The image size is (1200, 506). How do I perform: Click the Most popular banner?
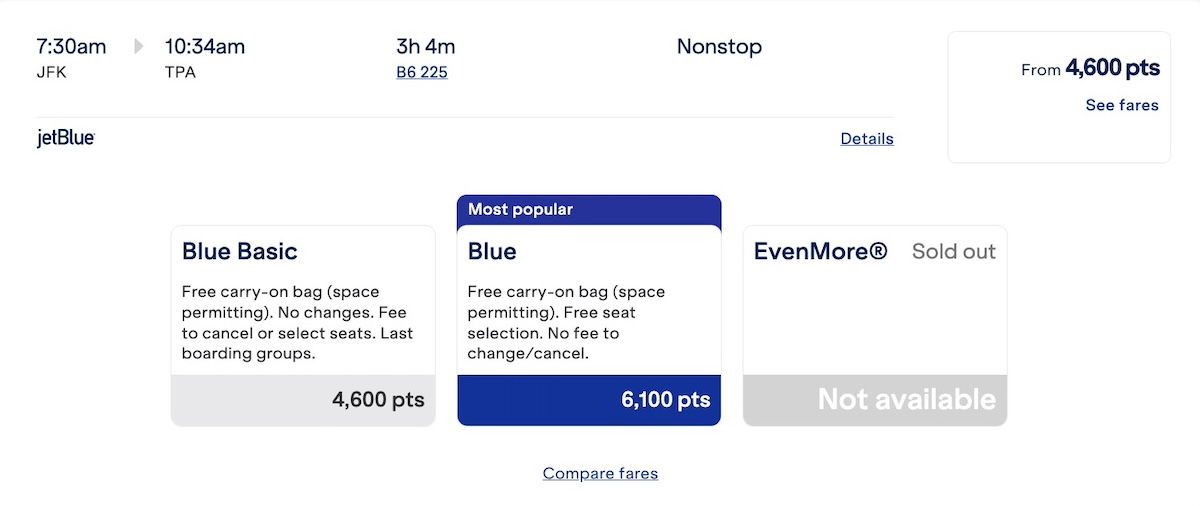tap(589, 210)
